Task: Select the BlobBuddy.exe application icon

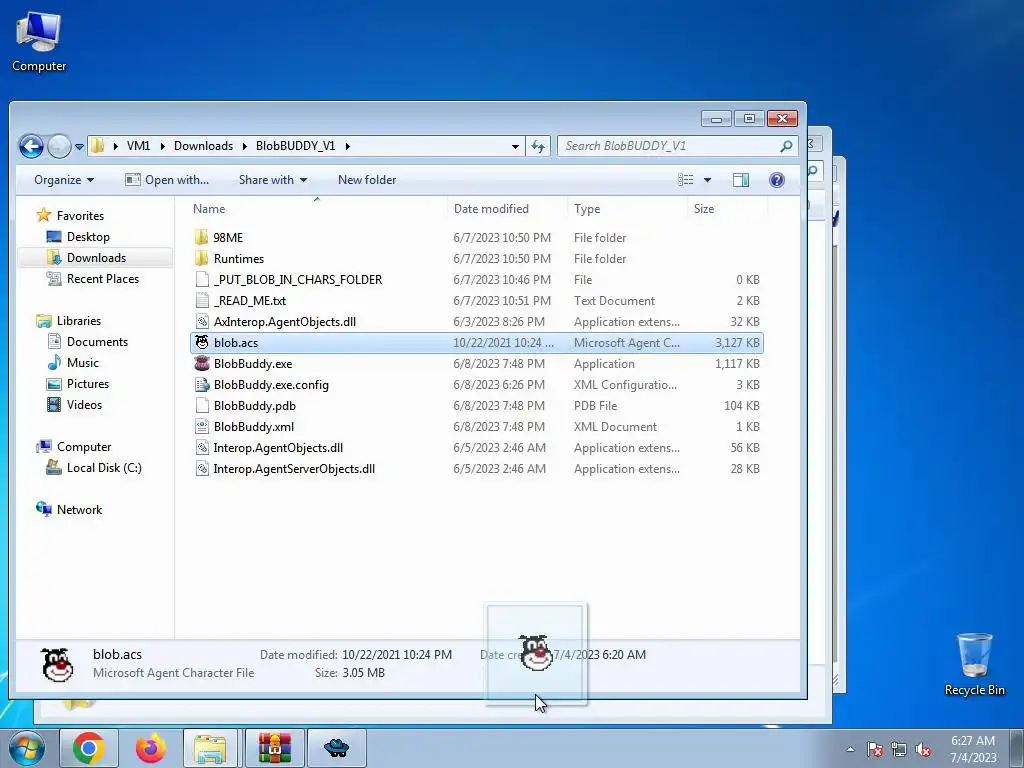Action: click(x=202, y=363)
